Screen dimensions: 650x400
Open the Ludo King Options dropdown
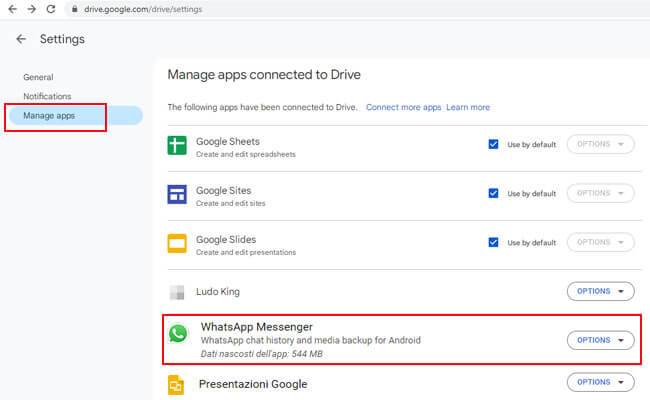600,291
